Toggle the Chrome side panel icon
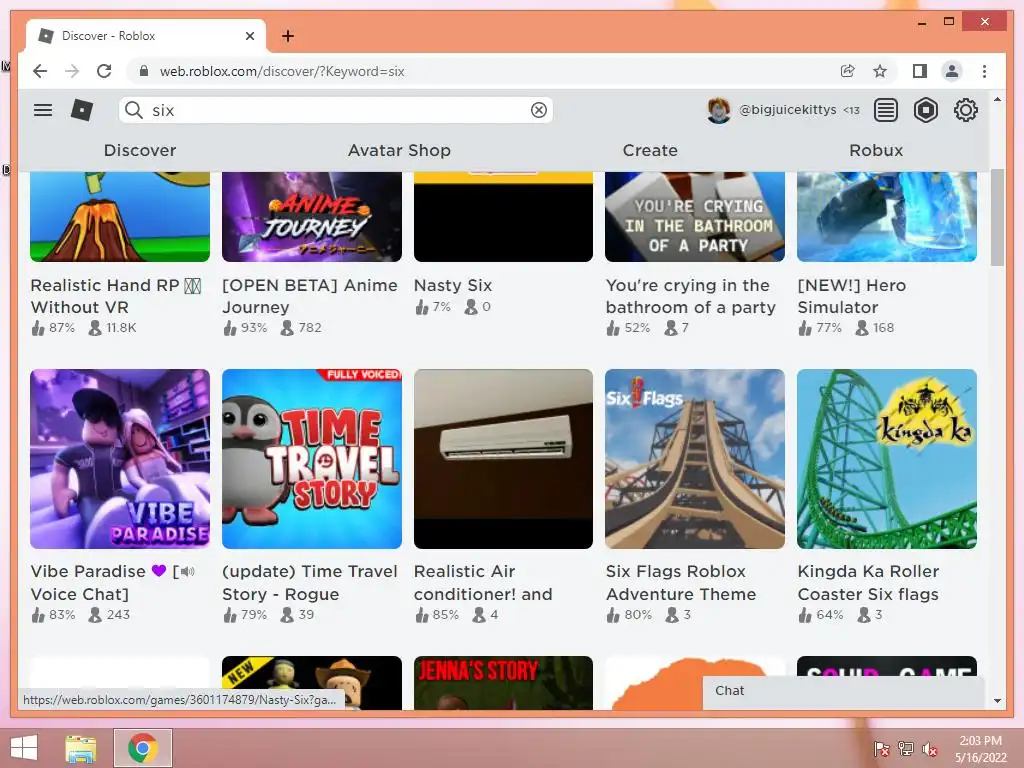This screenshot has height=768, width=1024. 920,71
